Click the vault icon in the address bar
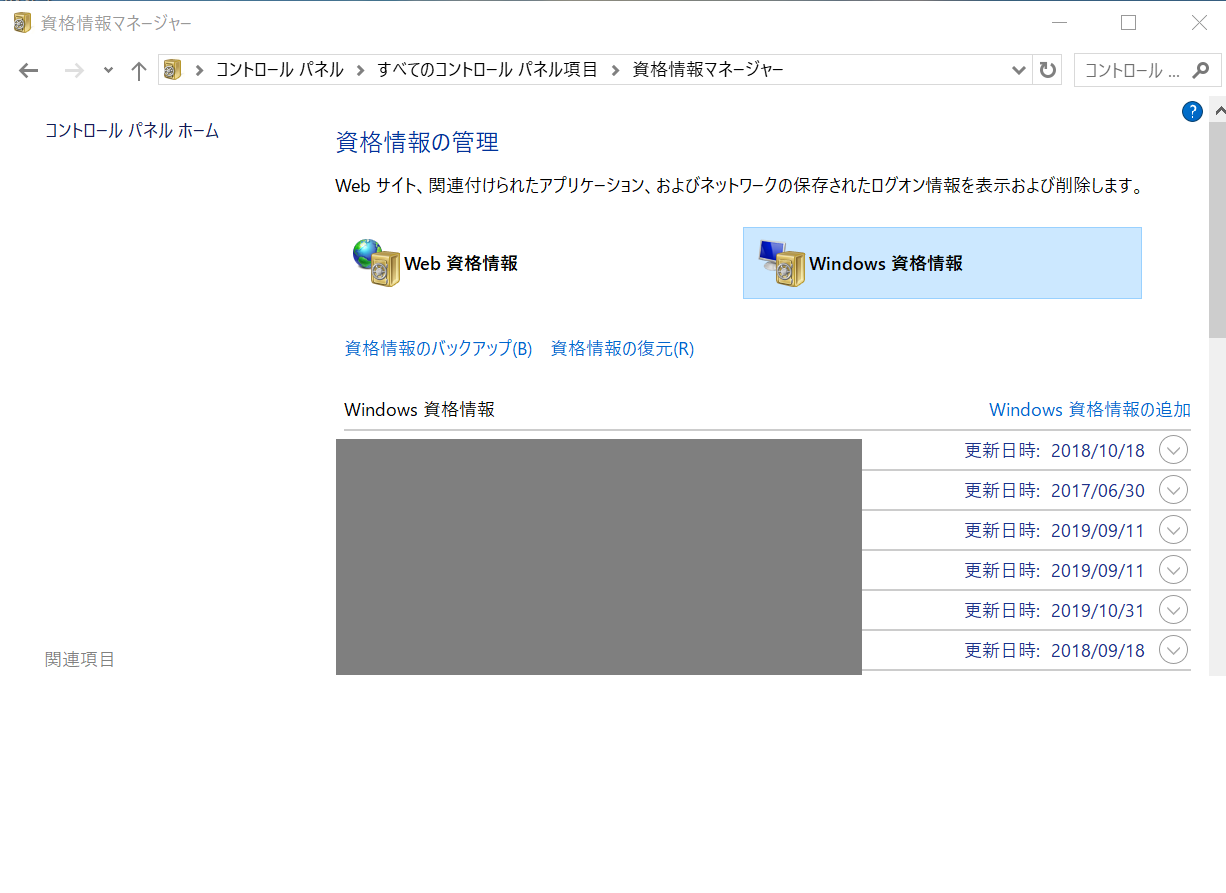1226x893 pixels. pyautogui.click(x=173, y=70)
